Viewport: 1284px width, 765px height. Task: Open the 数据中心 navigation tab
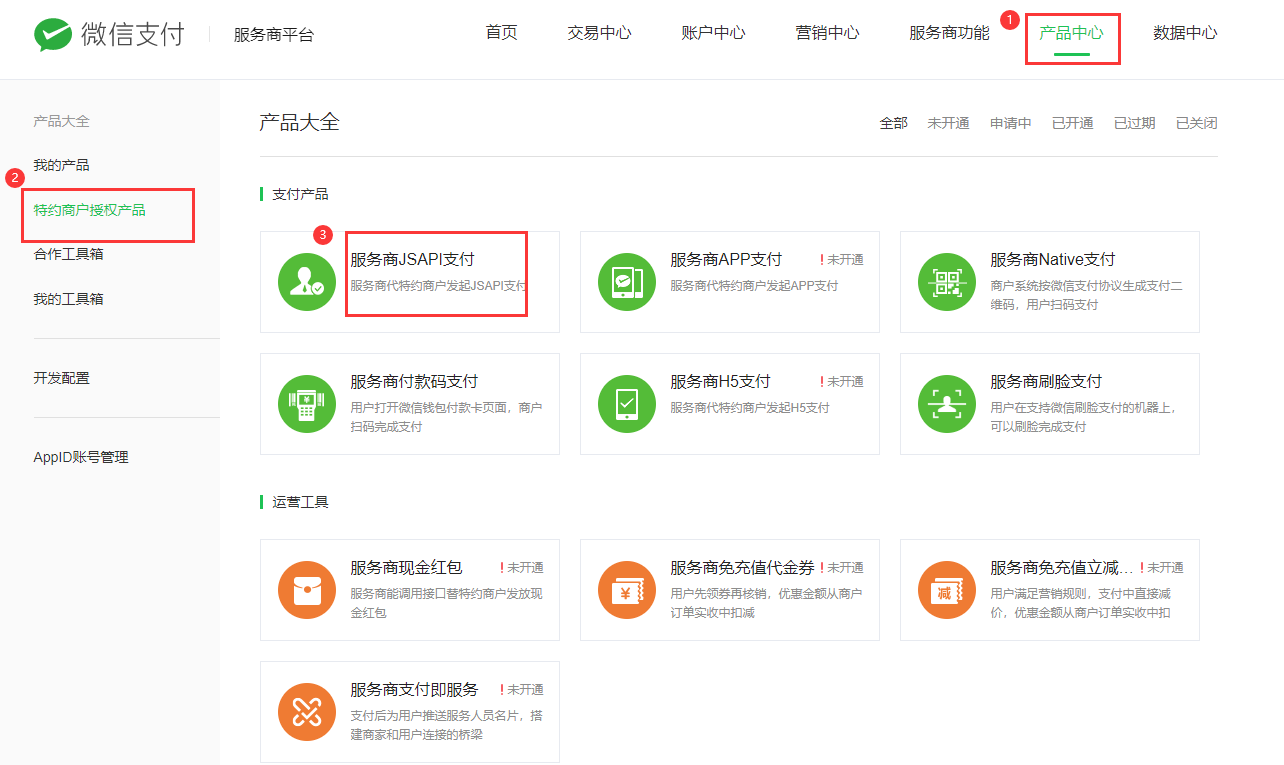(1185, 33)
